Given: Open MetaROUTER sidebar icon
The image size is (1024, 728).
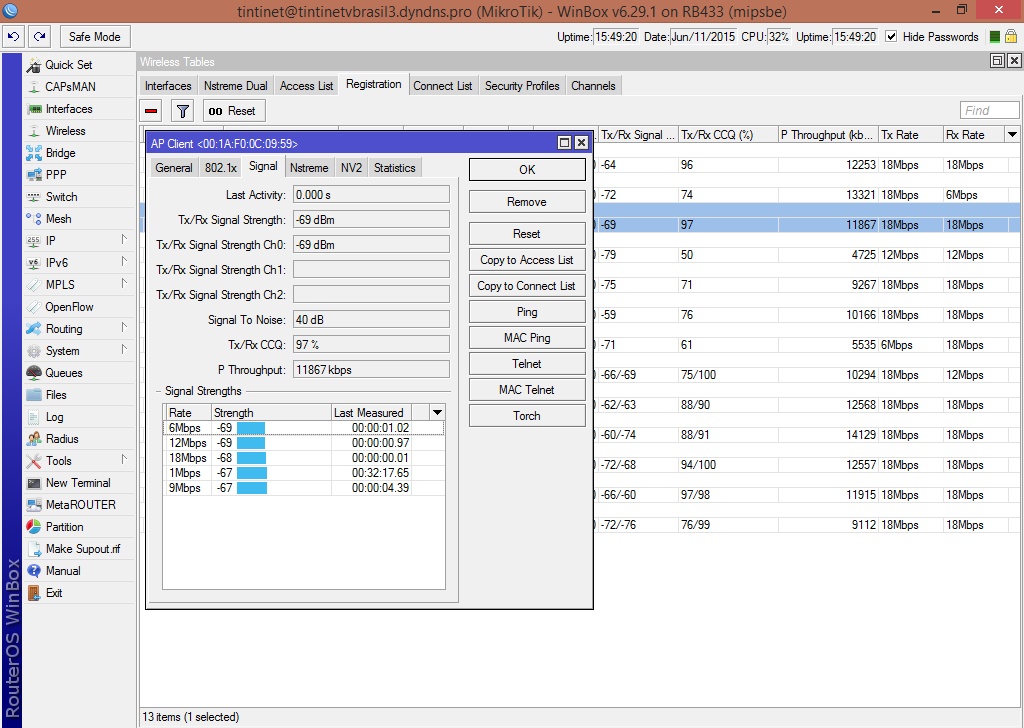Looking at the screenshot, I should (x=34, y=505).
